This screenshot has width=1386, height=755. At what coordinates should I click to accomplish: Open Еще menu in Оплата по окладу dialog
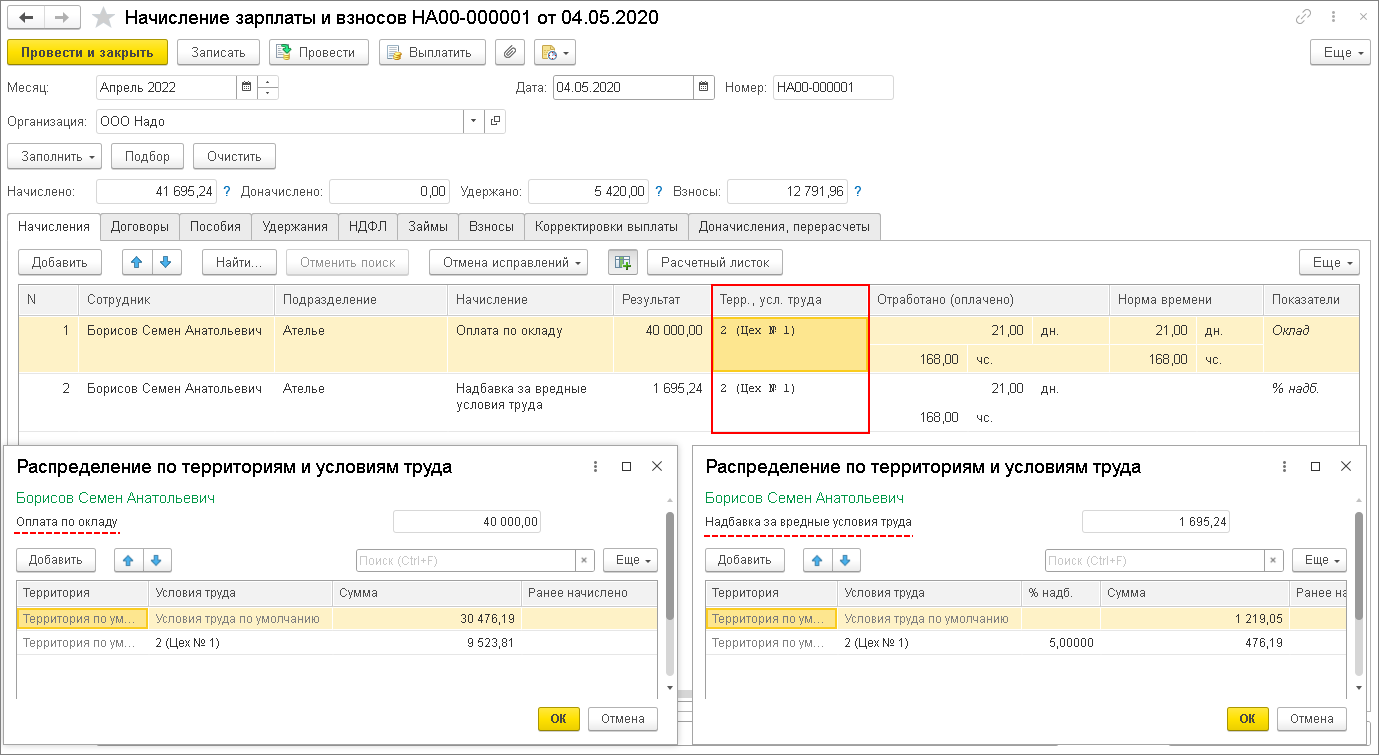[x=630, y=560]
